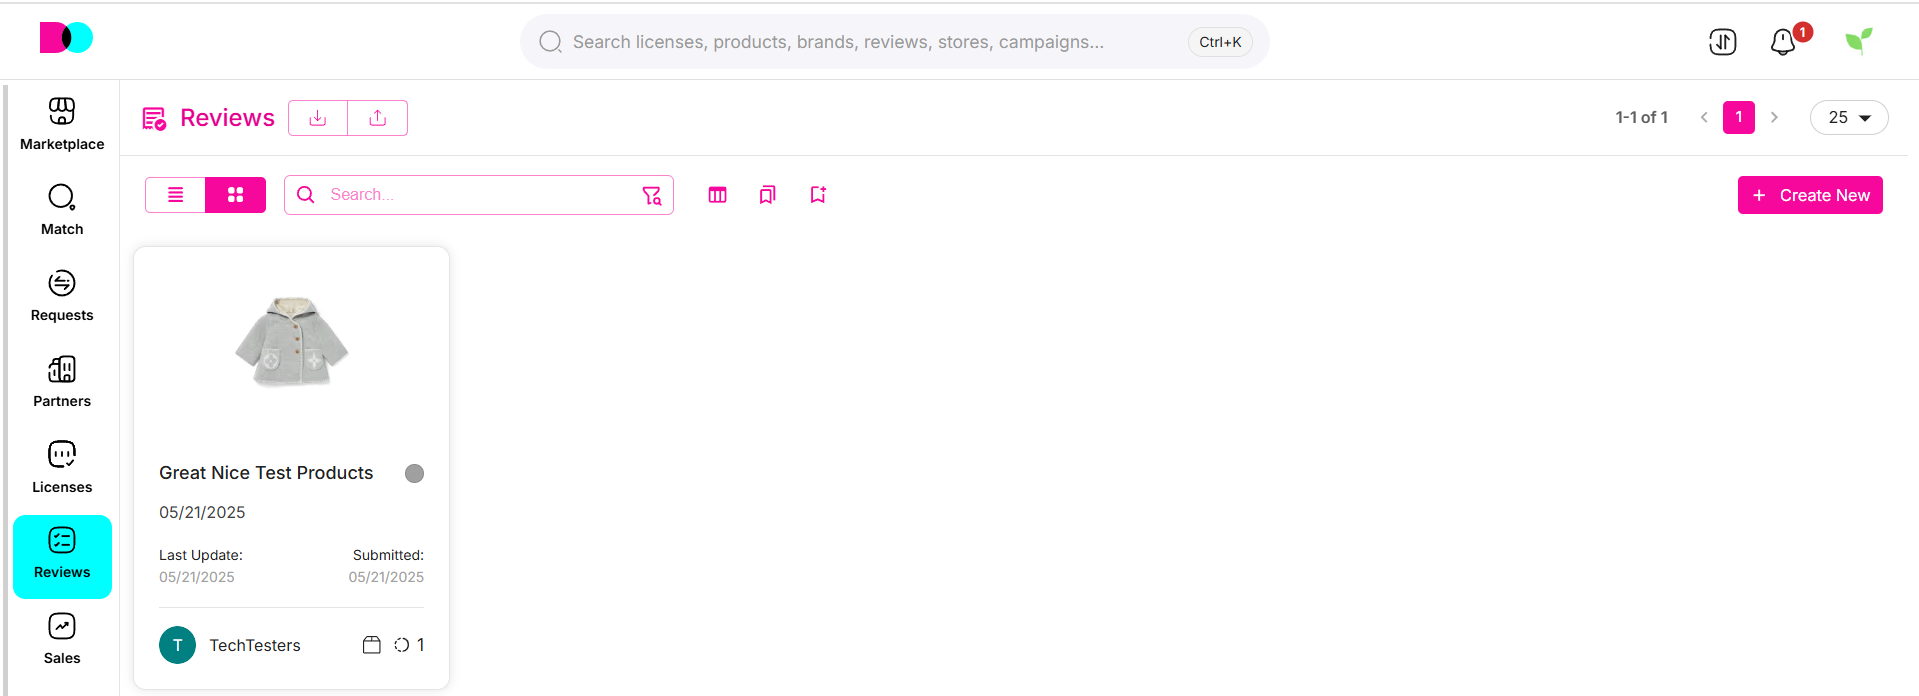The height and width of the screenshot is (696, 1919).
Task: Click the store icon on the card
Action: coord(372,645)
